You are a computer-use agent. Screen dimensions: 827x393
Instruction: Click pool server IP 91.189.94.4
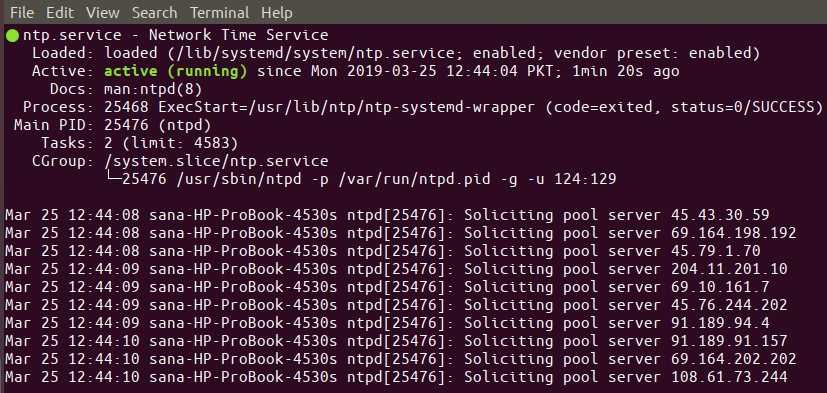point(720,323)
